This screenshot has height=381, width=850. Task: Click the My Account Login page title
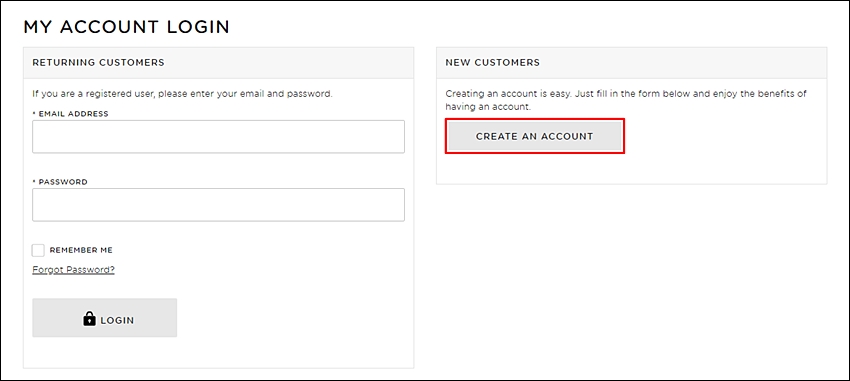point(126,27)
